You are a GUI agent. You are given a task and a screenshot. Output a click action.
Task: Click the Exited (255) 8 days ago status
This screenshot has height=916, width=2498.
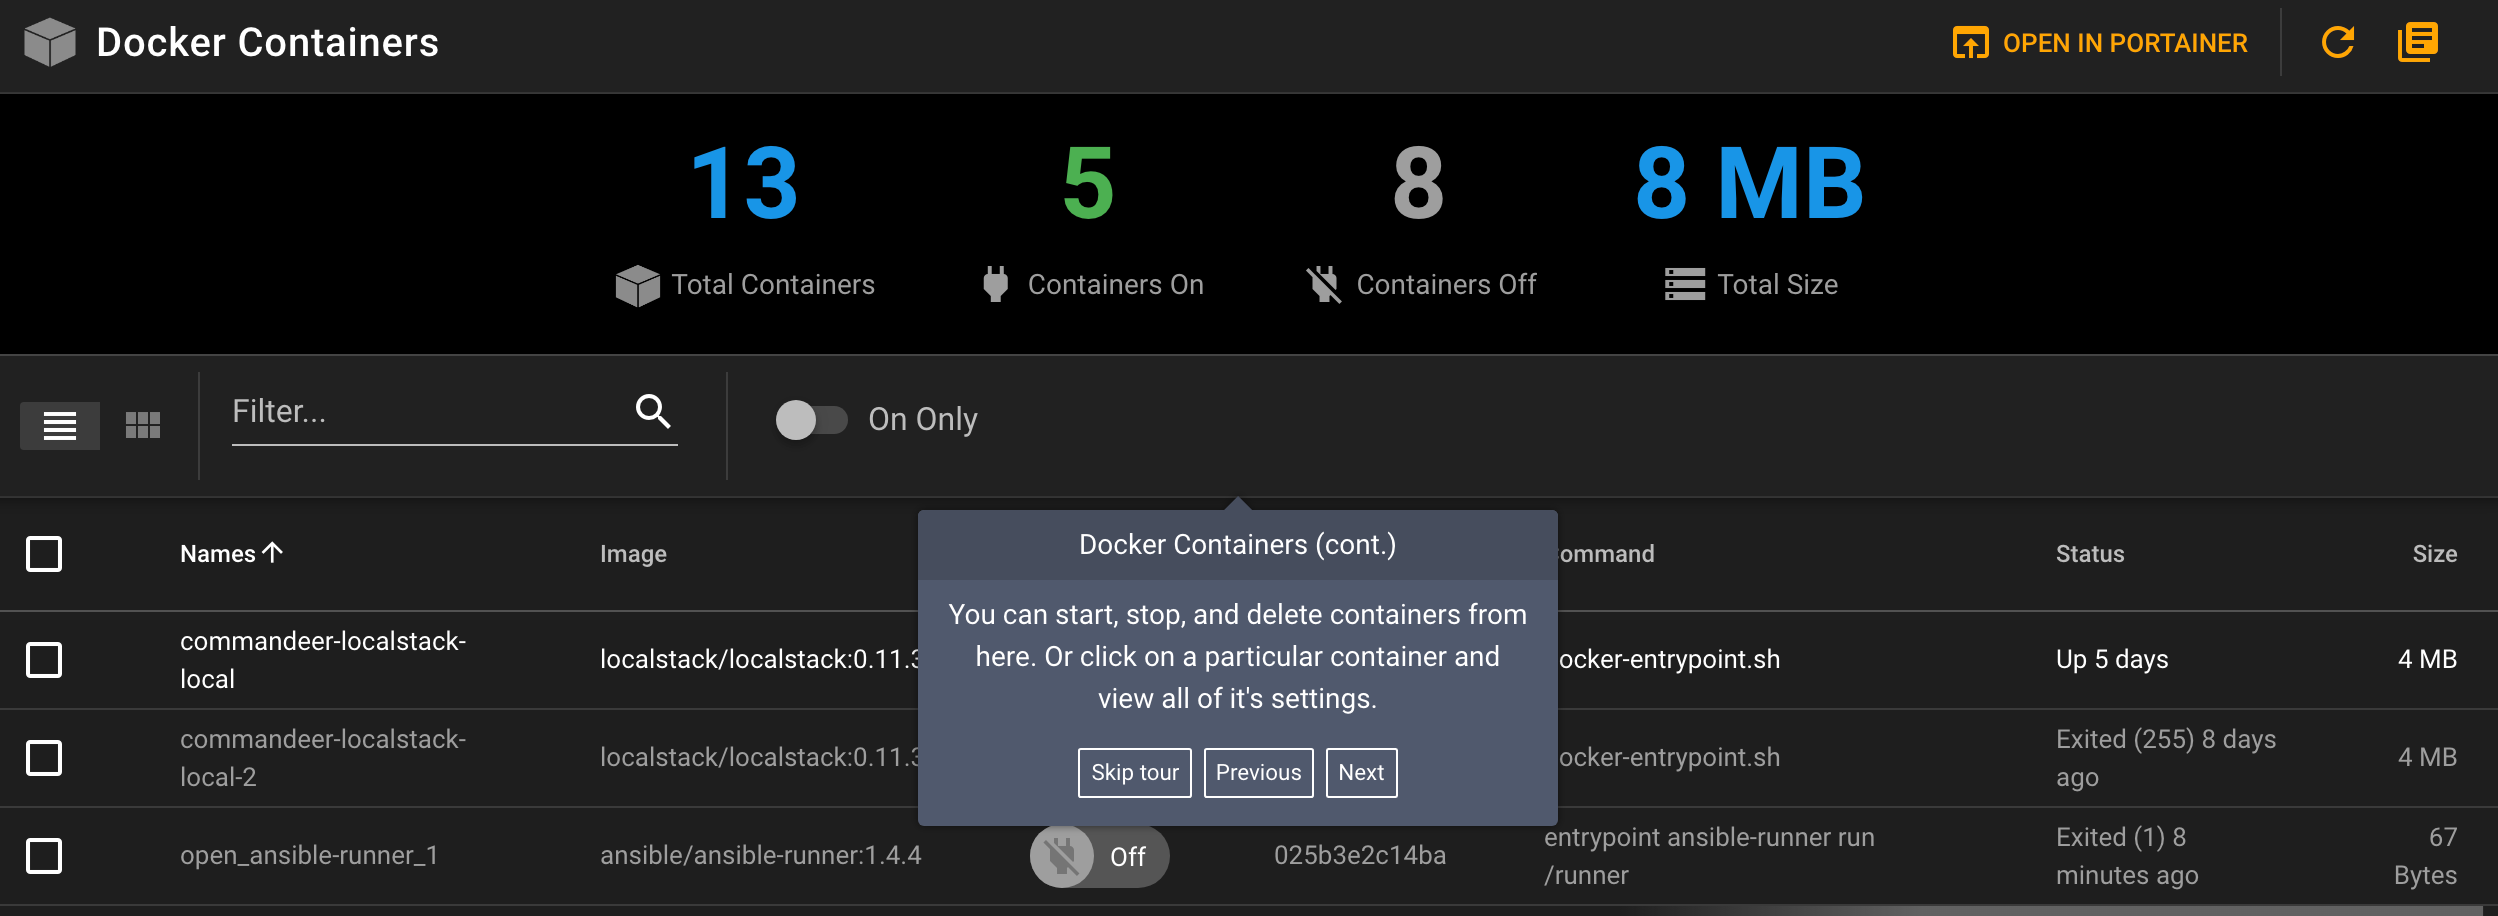point(2166,758)
